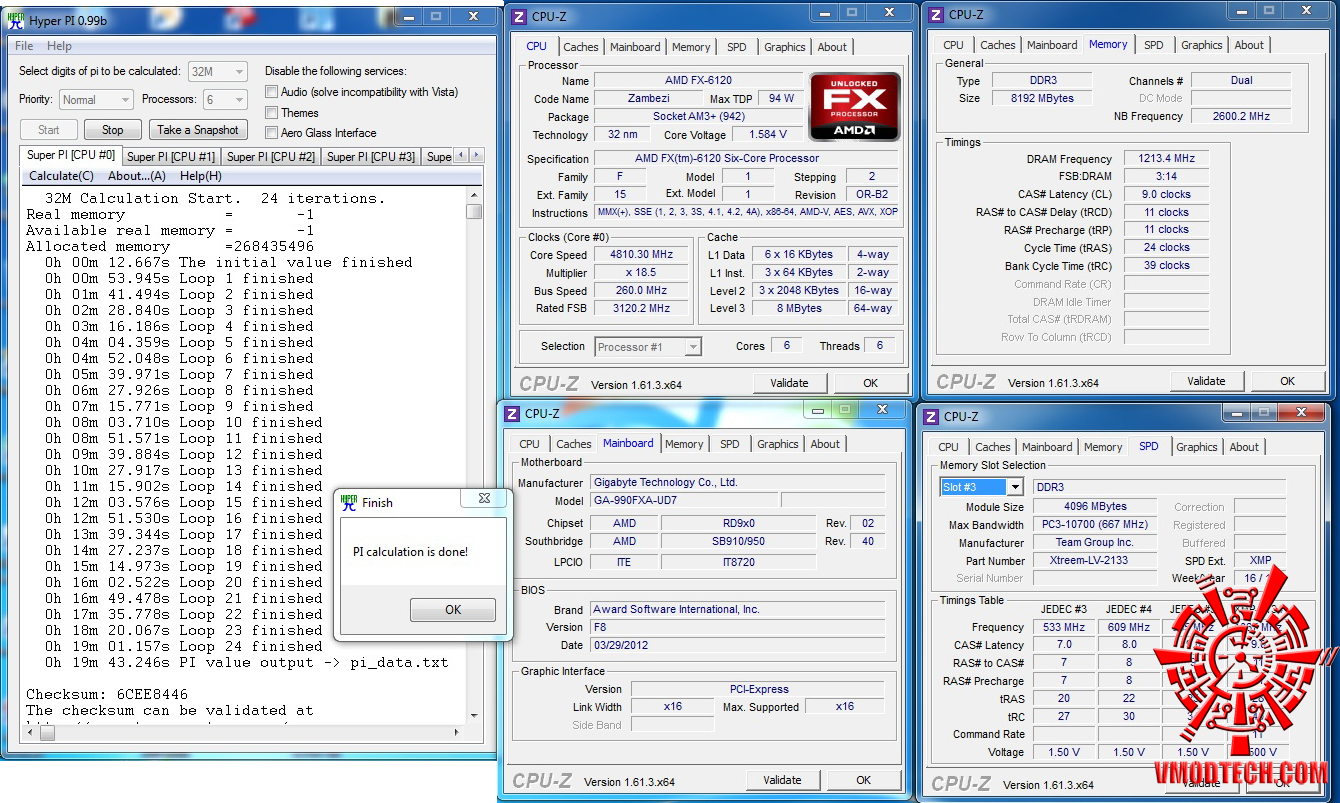Screen dimensions: 1340x803
Task: Click the BIOS date "03/29/2012"
Action: tap(737, 645)
